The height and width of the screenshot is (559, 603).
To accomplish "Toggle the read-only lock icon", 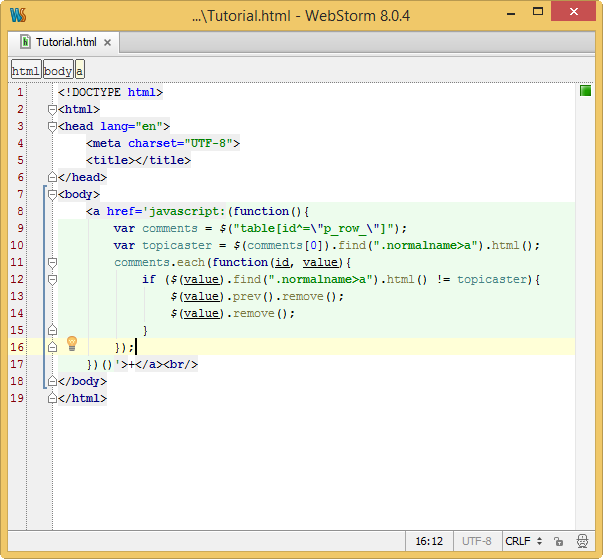I will (x=558, y=541).
